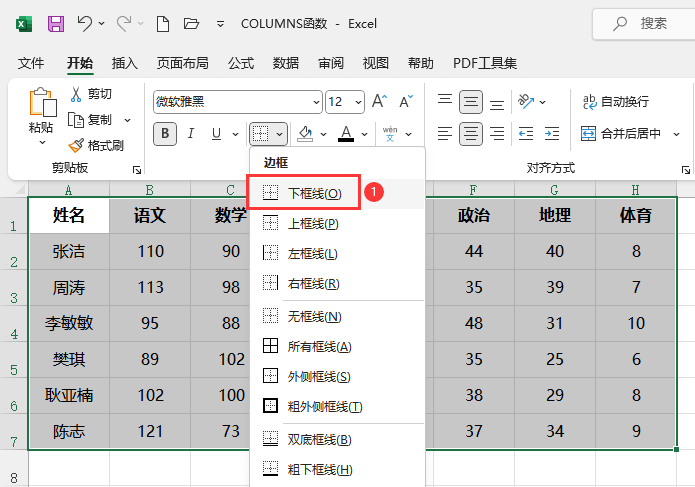This screenshot has height=487, width=695.
Task: Open the 帮助 tab
Action: 421,63
